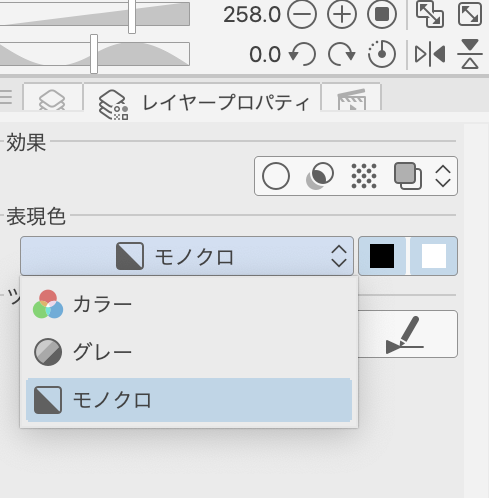Rotate canvas left icon

[302, 54]
